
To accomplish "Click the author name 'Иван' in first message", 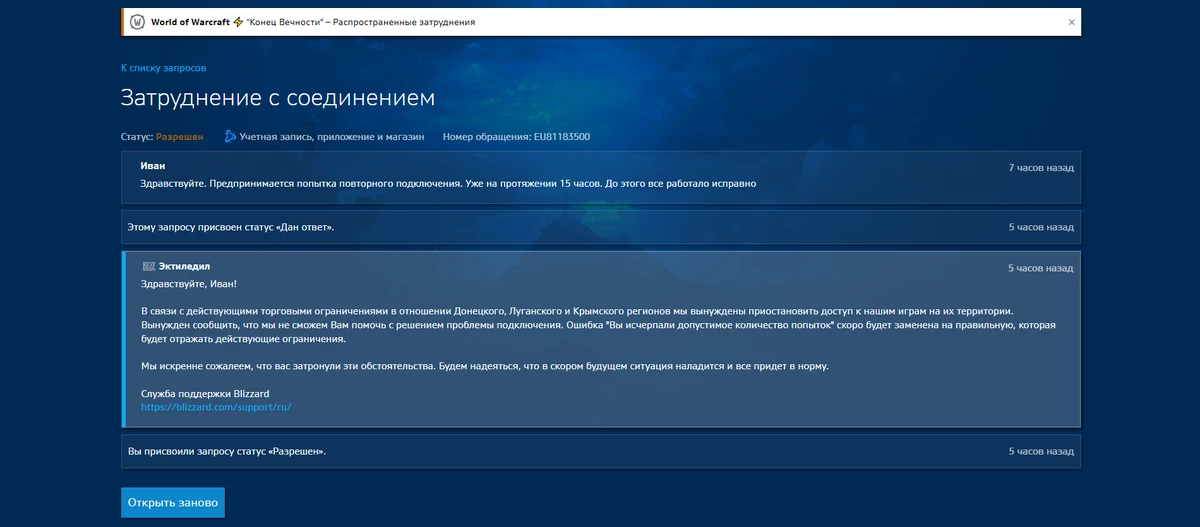I will tap(153, 166).
